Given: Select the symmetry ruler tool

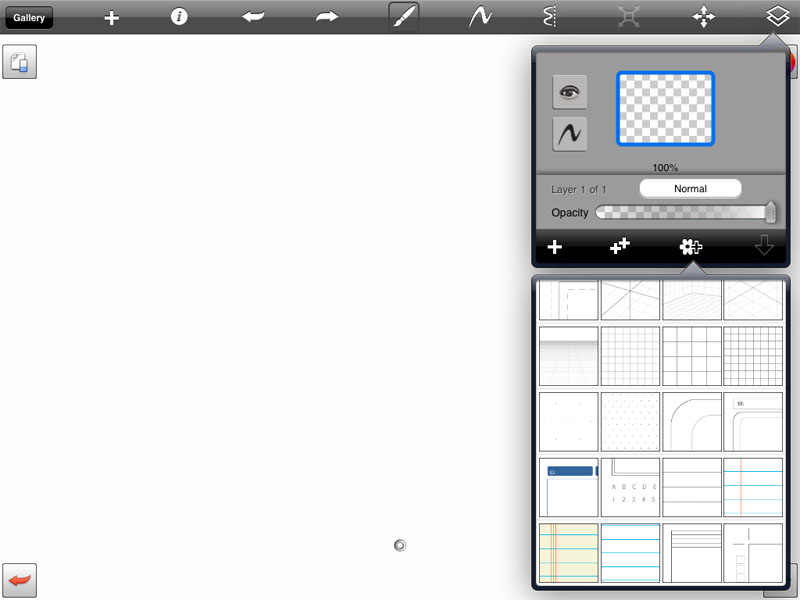Looking at the screenshot, I should click(x=548, y=17).
